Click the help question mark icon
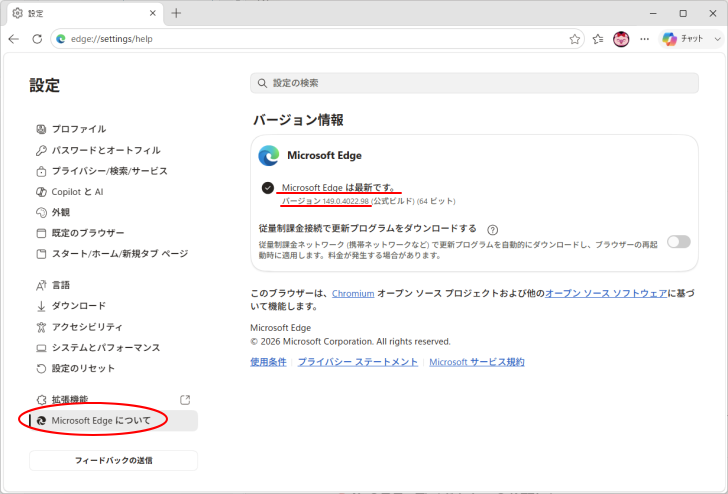The width and height of the screenshot is (728, 494). coord(493,230)
